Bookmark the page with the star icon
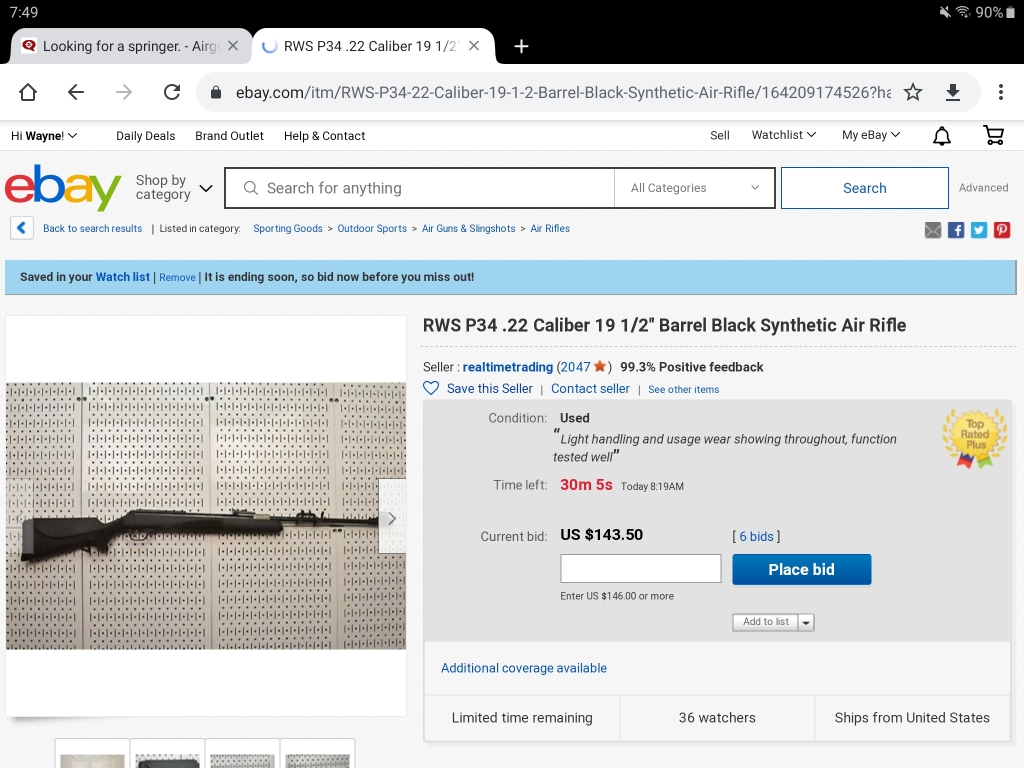 click(913, 92)
